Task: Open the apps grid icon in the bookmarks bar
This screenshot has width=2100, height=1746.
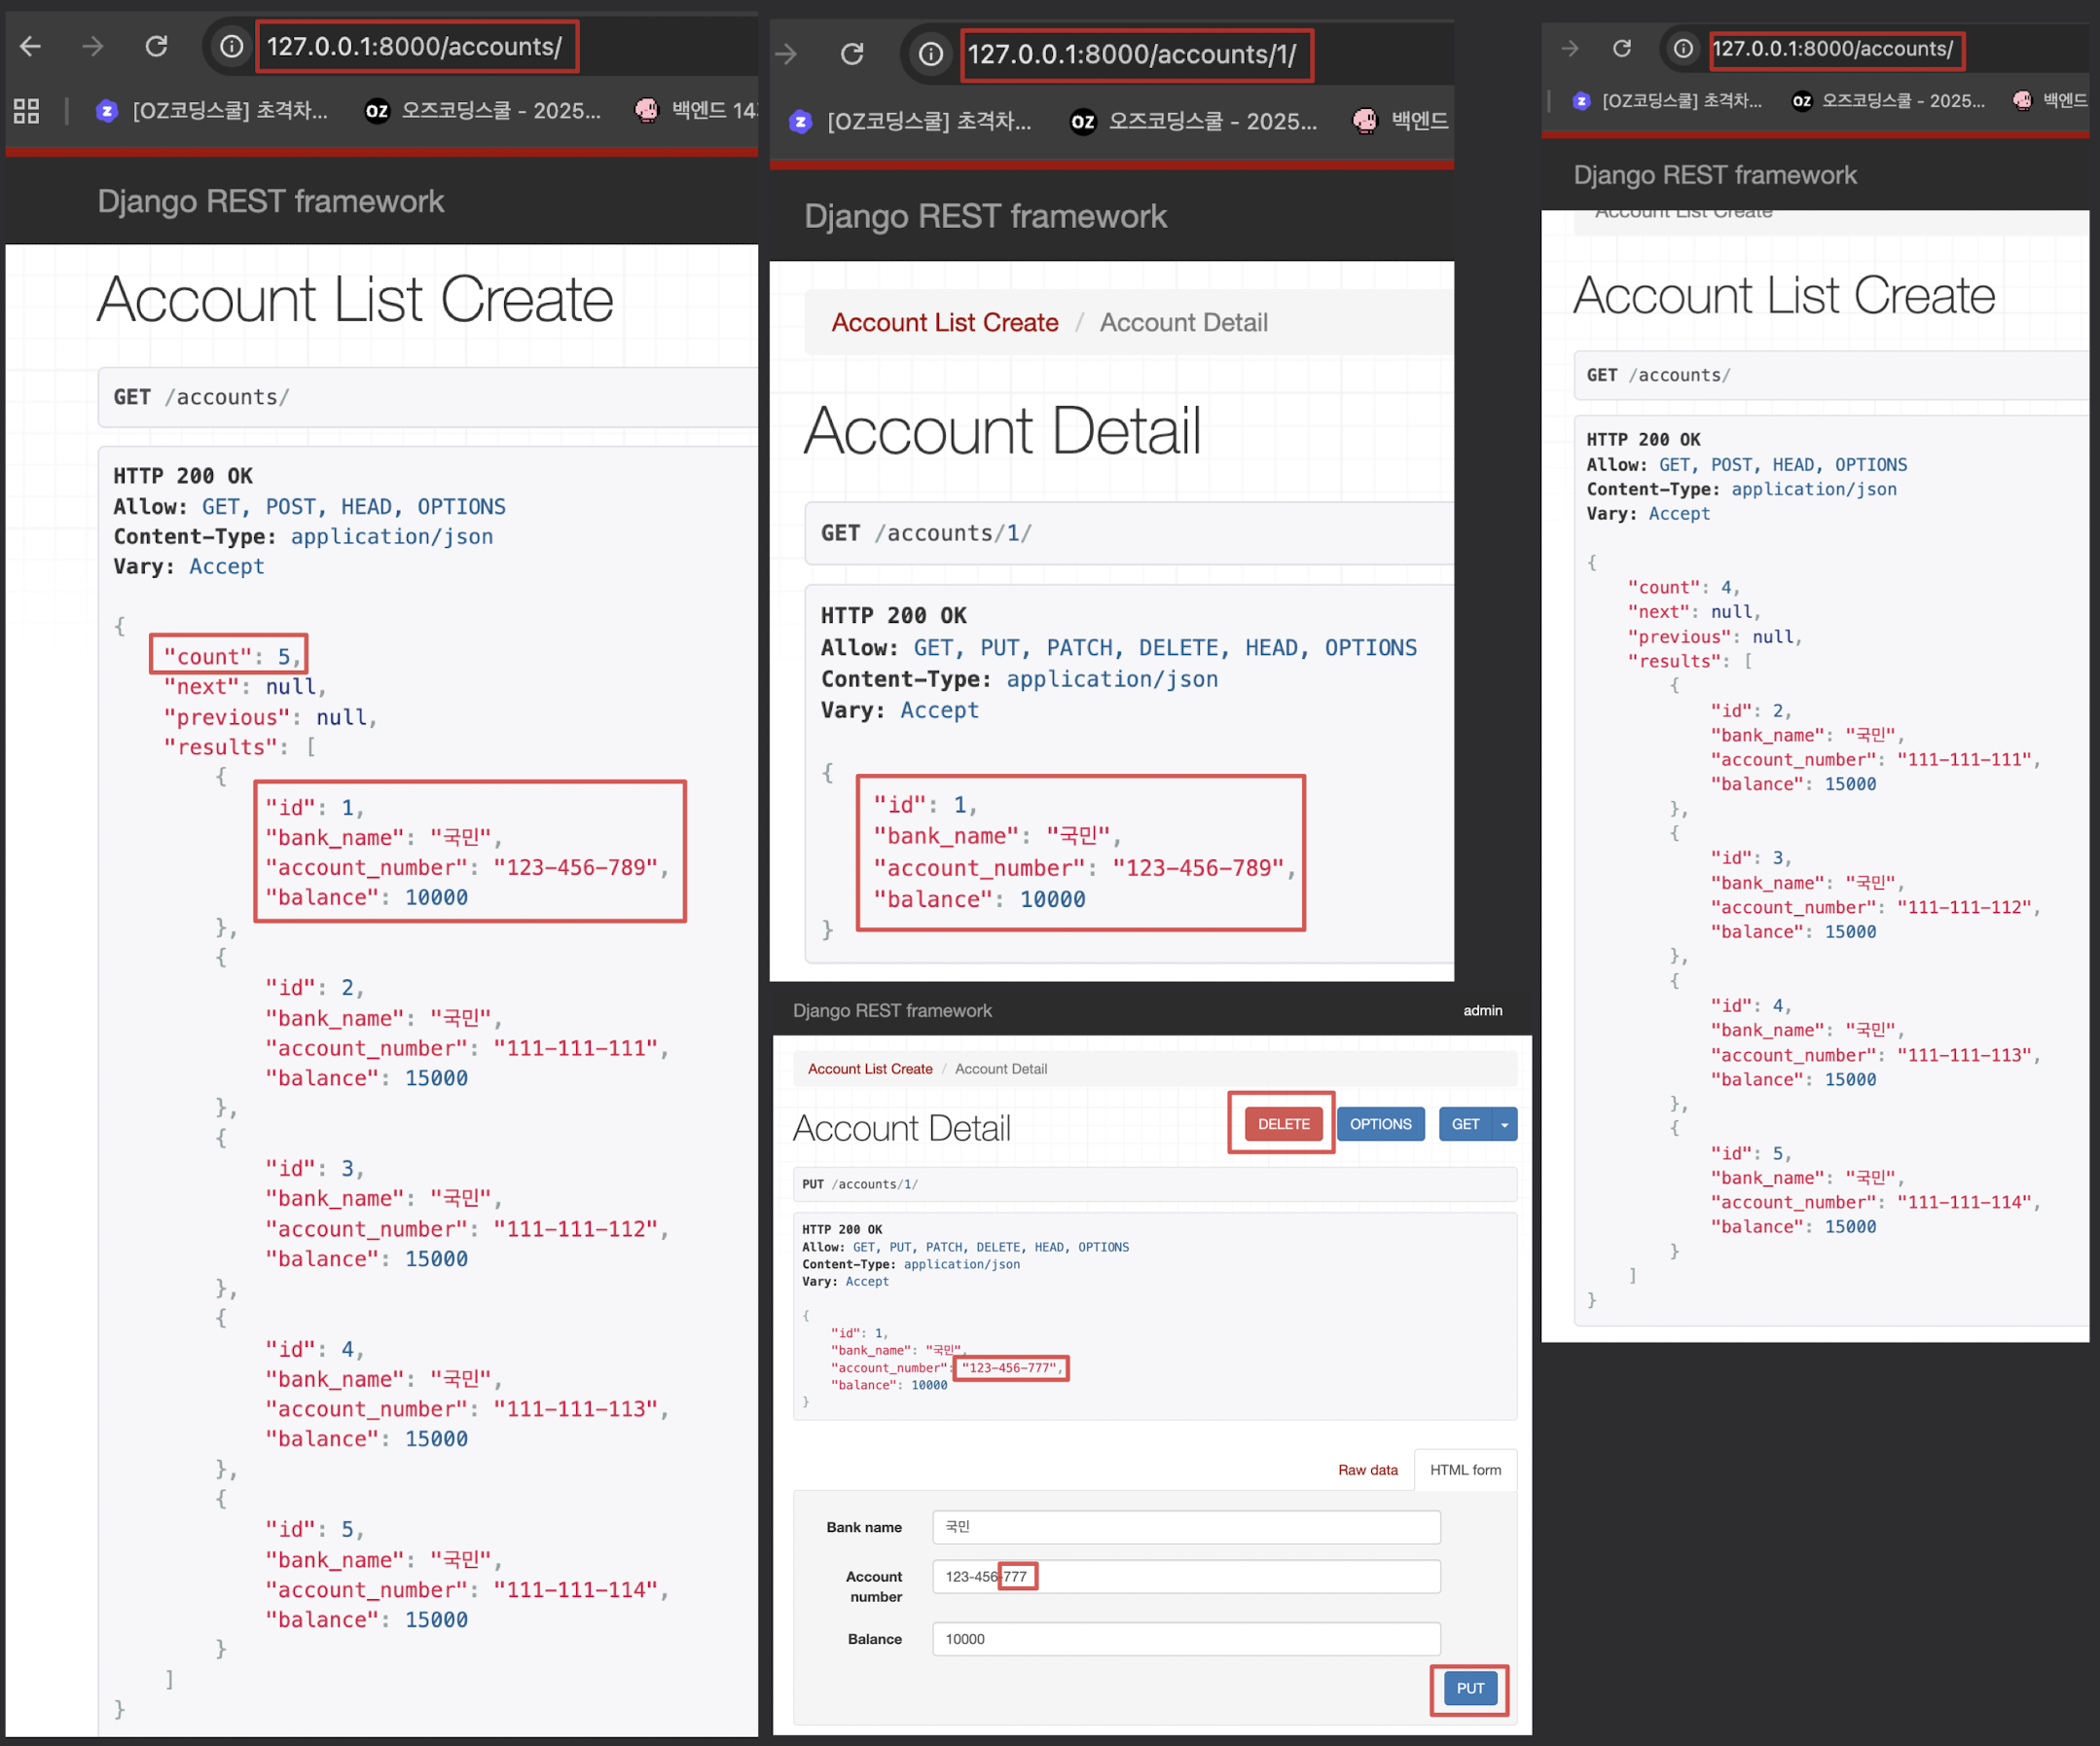Action: point(27,111)
